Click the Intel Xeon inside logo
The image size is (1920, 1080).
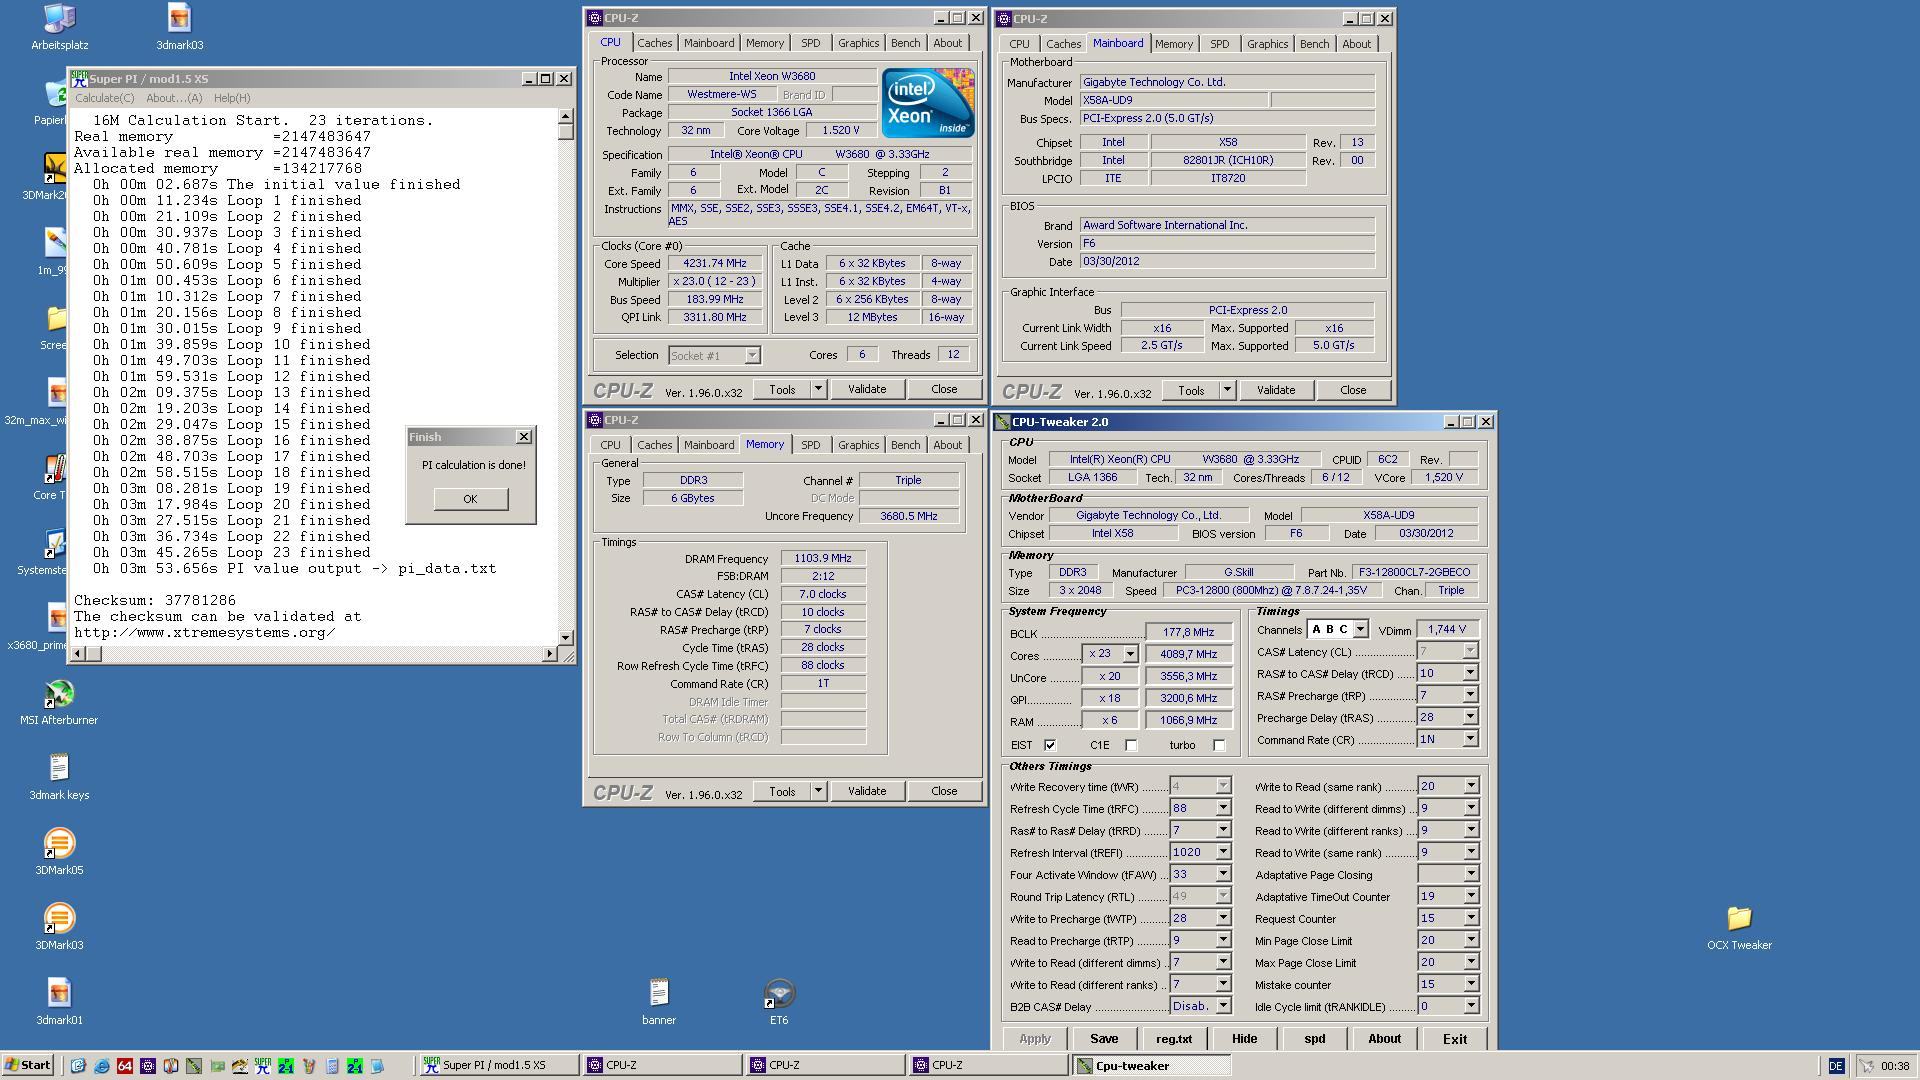(x=927, y=103)
